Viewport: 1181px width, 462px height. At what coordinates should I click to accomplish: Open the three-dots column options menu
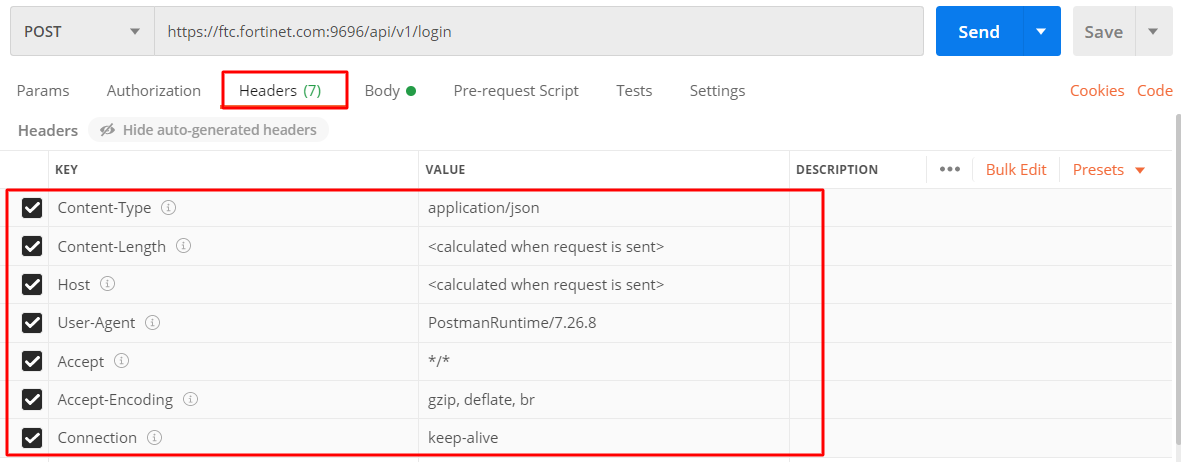click(949, 170)
